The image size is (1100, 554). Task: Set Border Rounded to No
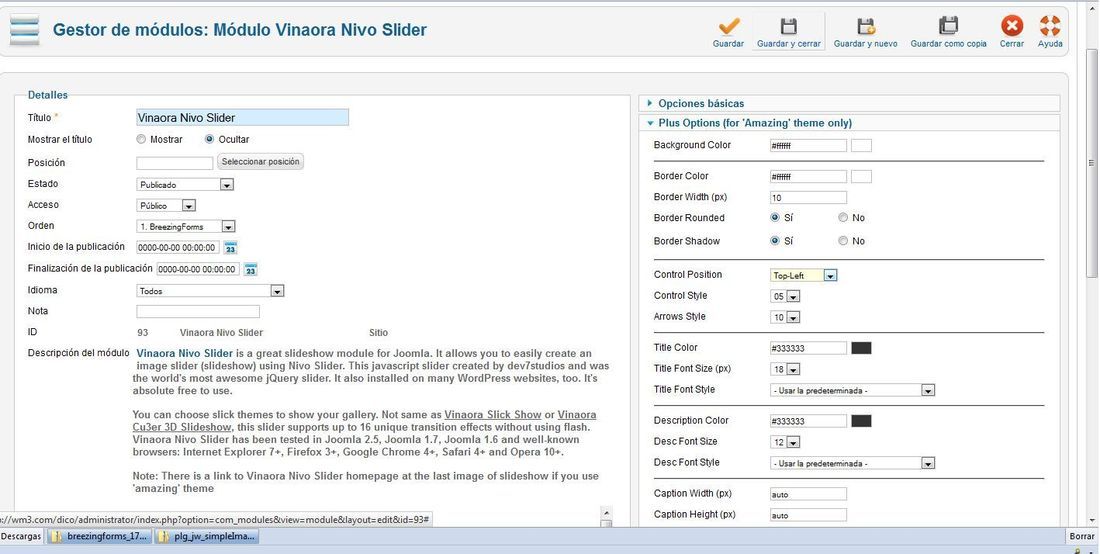coord(843,218)
